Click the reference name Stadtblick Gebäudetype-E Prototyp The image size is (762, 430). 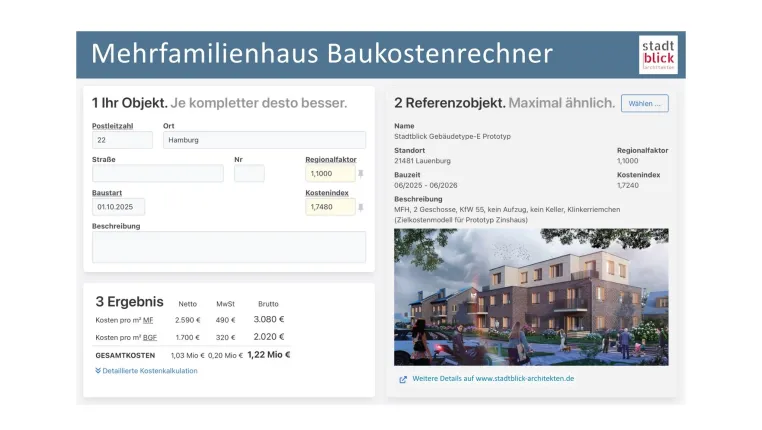(452, 137)
